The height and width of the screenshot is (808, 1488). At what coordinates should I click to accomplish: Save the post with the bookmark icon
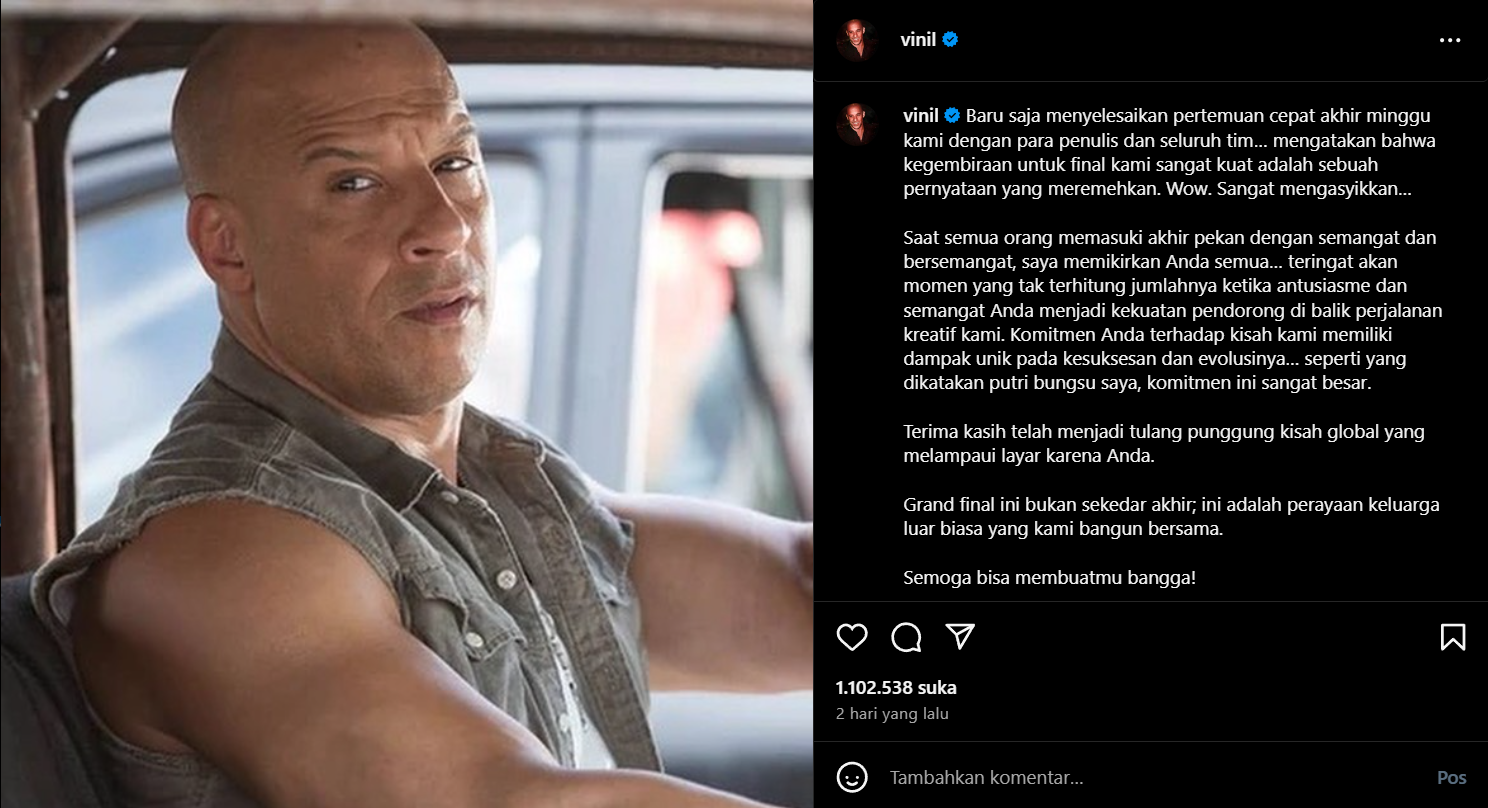click(1453, 637)
